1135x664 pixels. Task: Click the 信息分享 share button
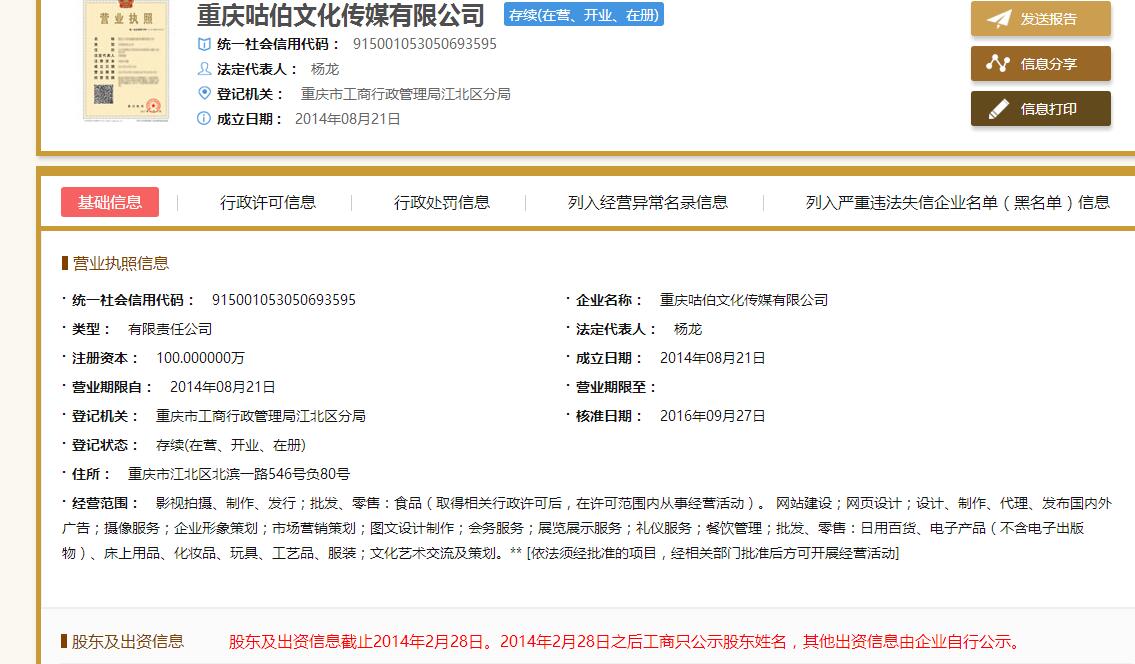[1040, 64]
